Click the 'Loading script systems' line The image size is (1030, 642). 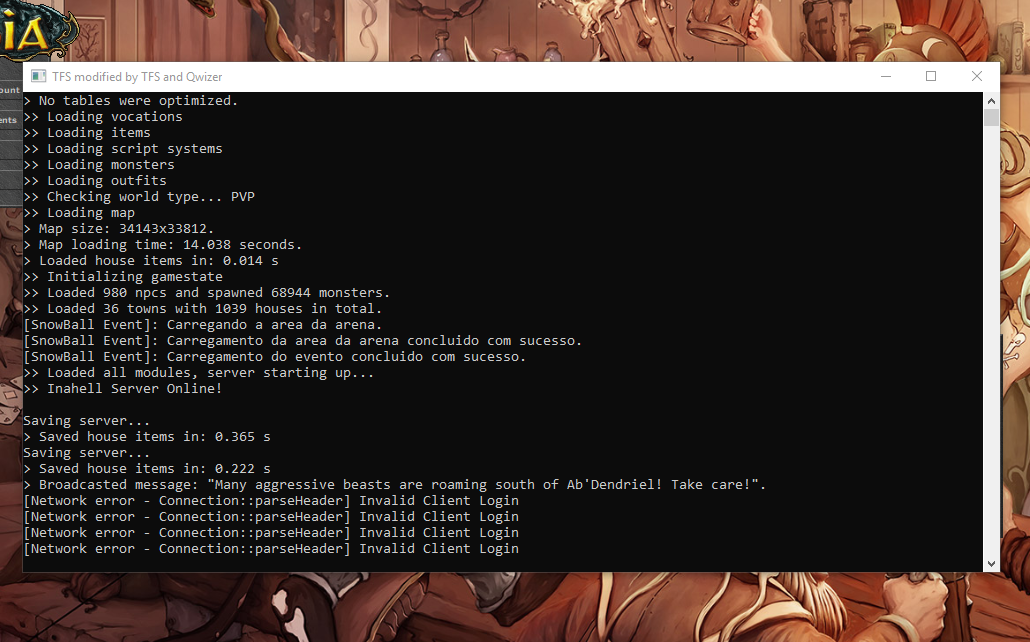(123, 149)
